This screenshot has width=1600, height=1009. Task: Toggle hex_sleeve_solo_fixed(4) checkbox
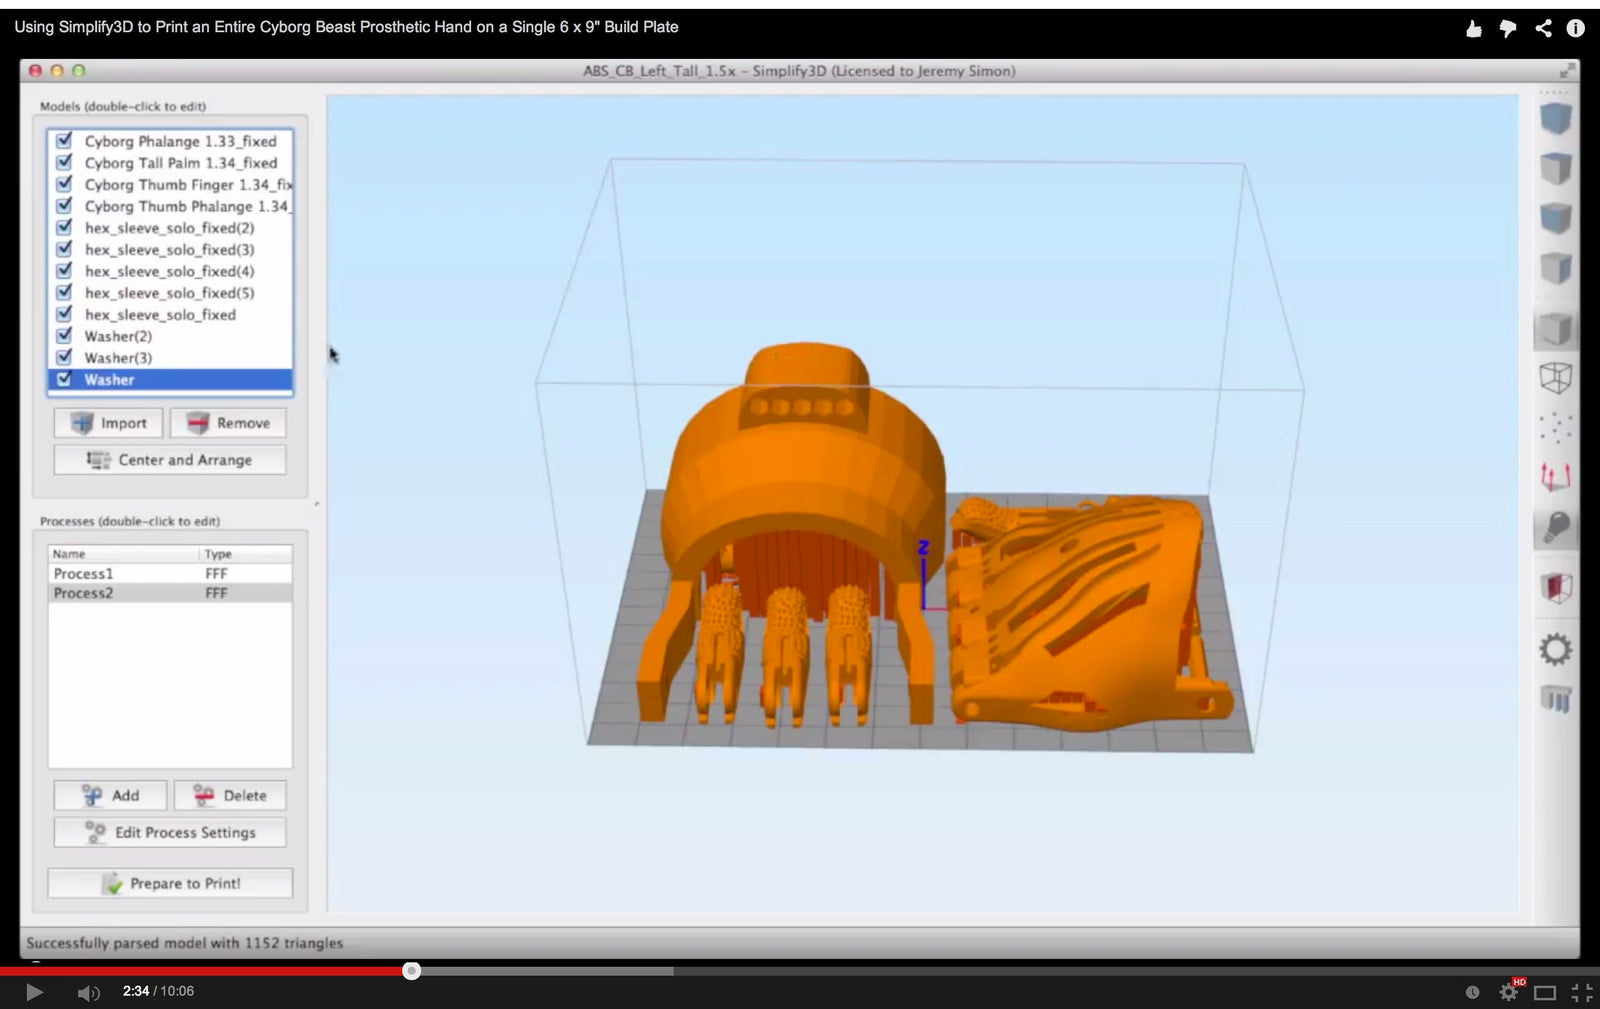(x=65, y=271)
